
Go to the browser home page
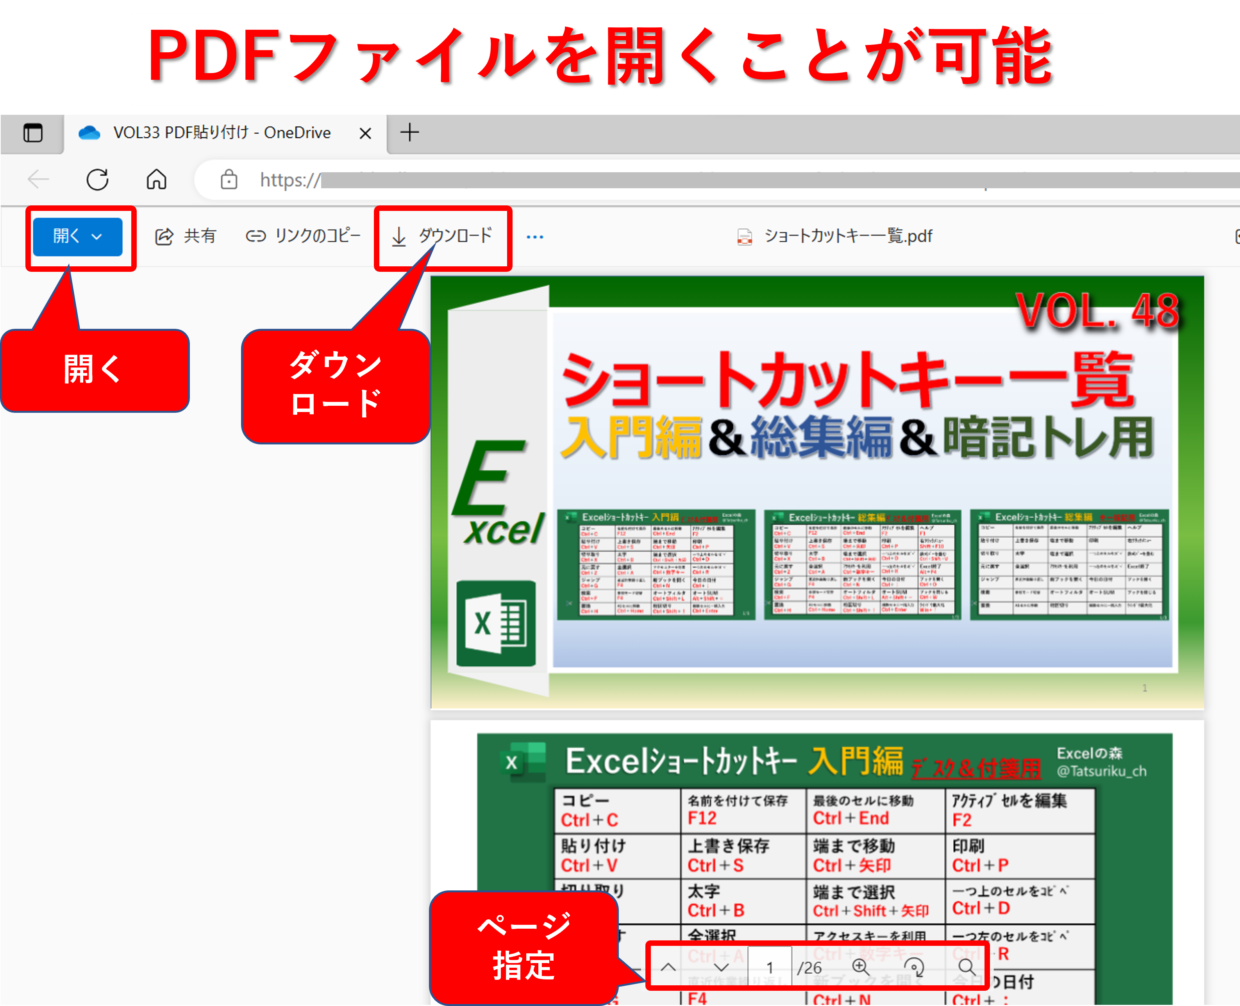coord(156,180)
